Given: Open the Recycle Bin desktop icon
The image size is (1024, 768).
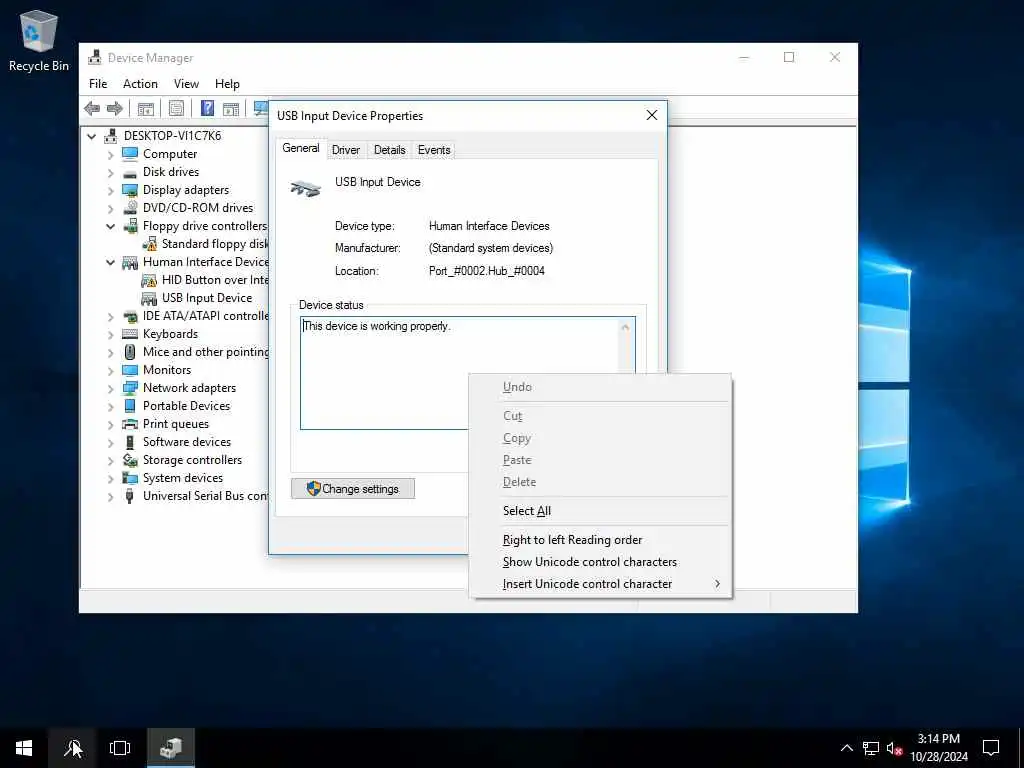Looking at the screenshot, I should click(x=39, y=40).
